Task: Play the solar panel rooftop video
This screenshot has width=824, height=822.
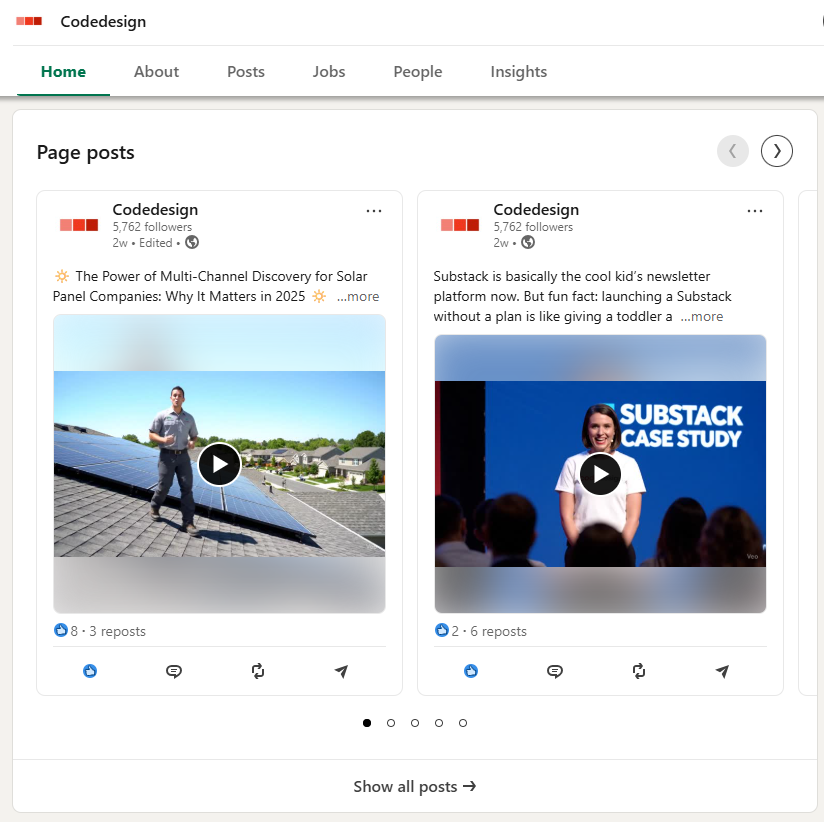Action: 219,464
